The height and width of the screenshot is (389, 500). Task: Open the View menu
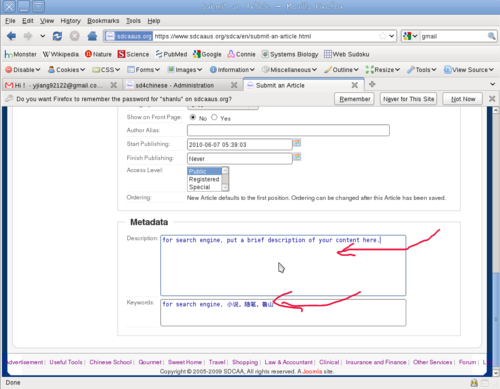(x=47, y=21)
